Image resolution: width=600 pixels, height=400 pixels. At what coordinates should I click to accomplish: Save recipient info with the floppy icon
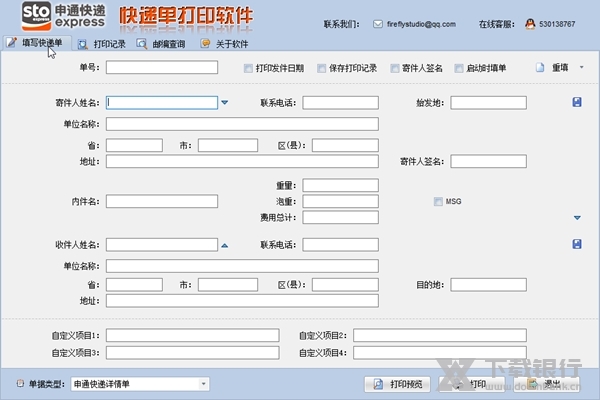(577, 244)
